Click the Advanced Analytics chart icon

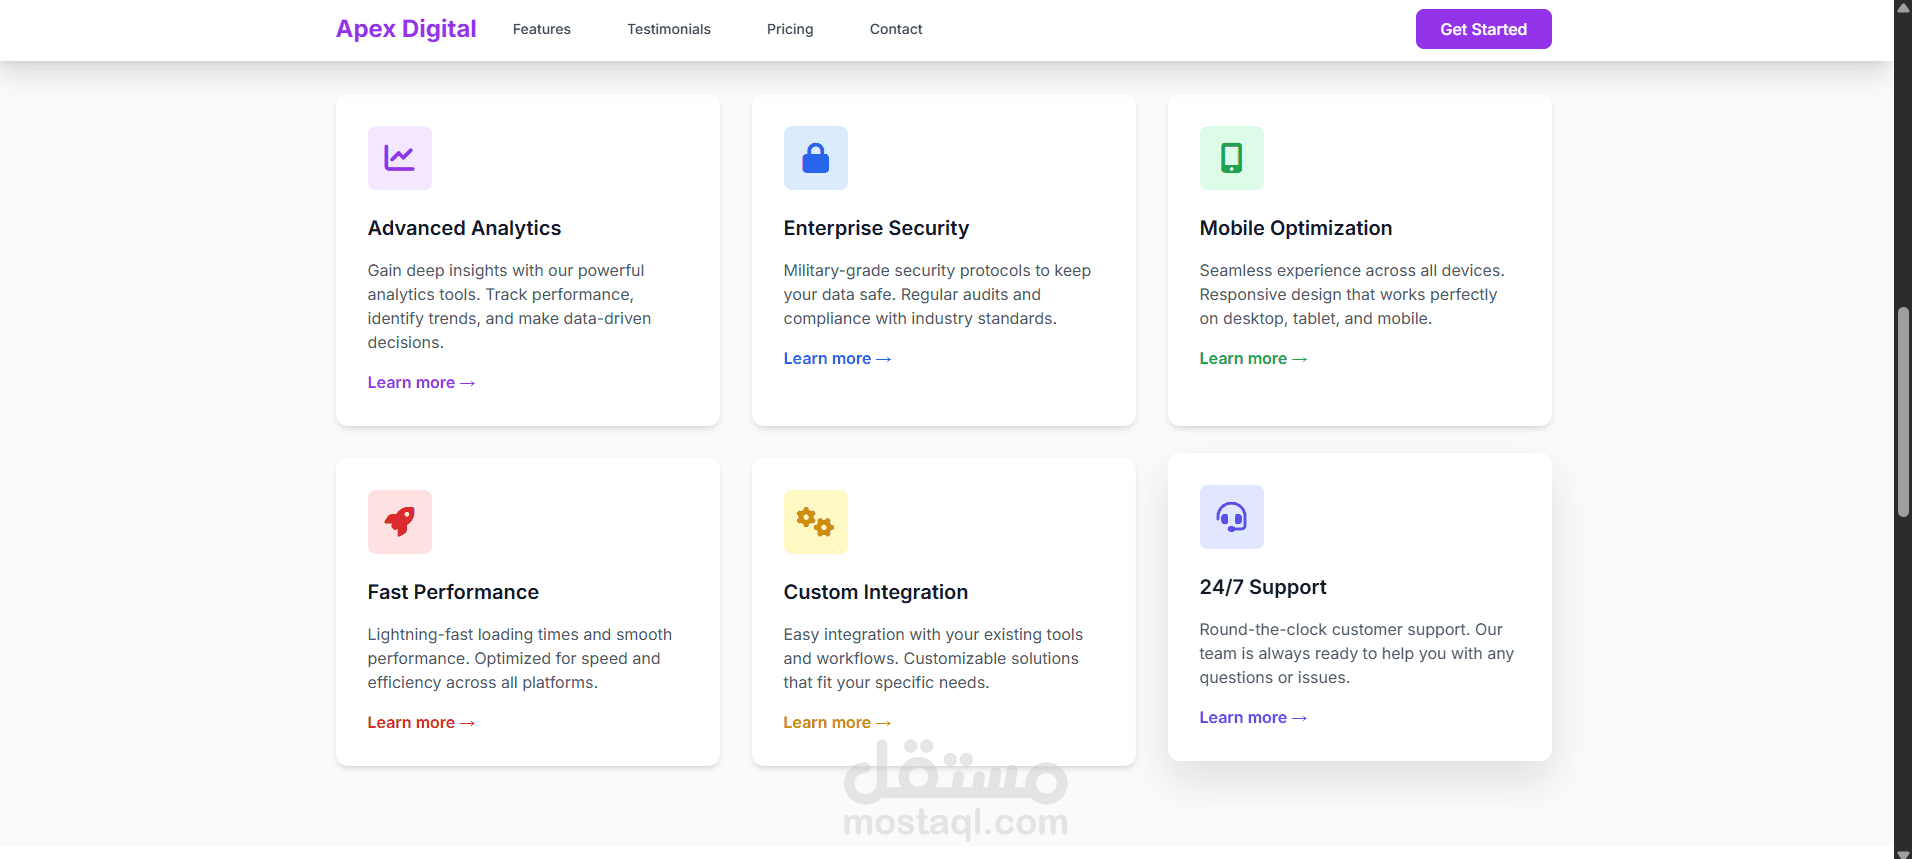(400, 158)
